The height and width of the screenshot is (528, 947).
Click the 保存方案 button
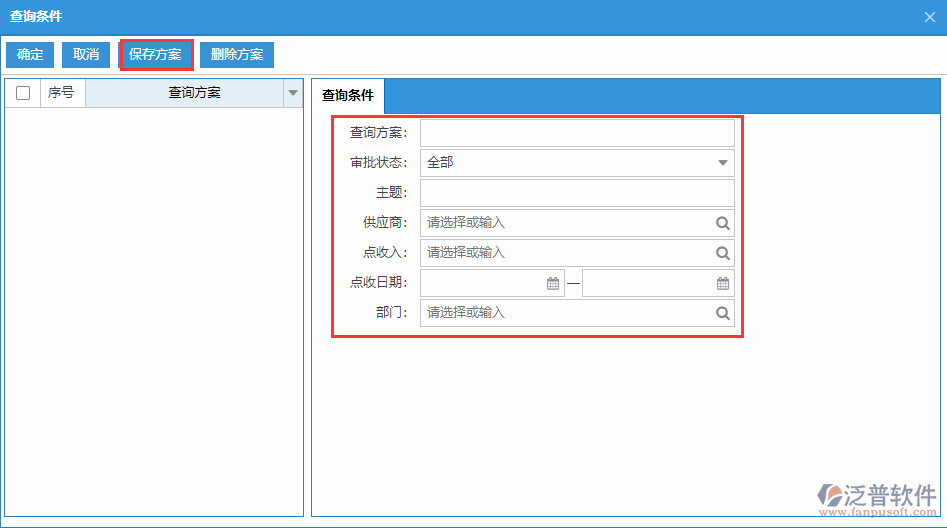[156, 54]
